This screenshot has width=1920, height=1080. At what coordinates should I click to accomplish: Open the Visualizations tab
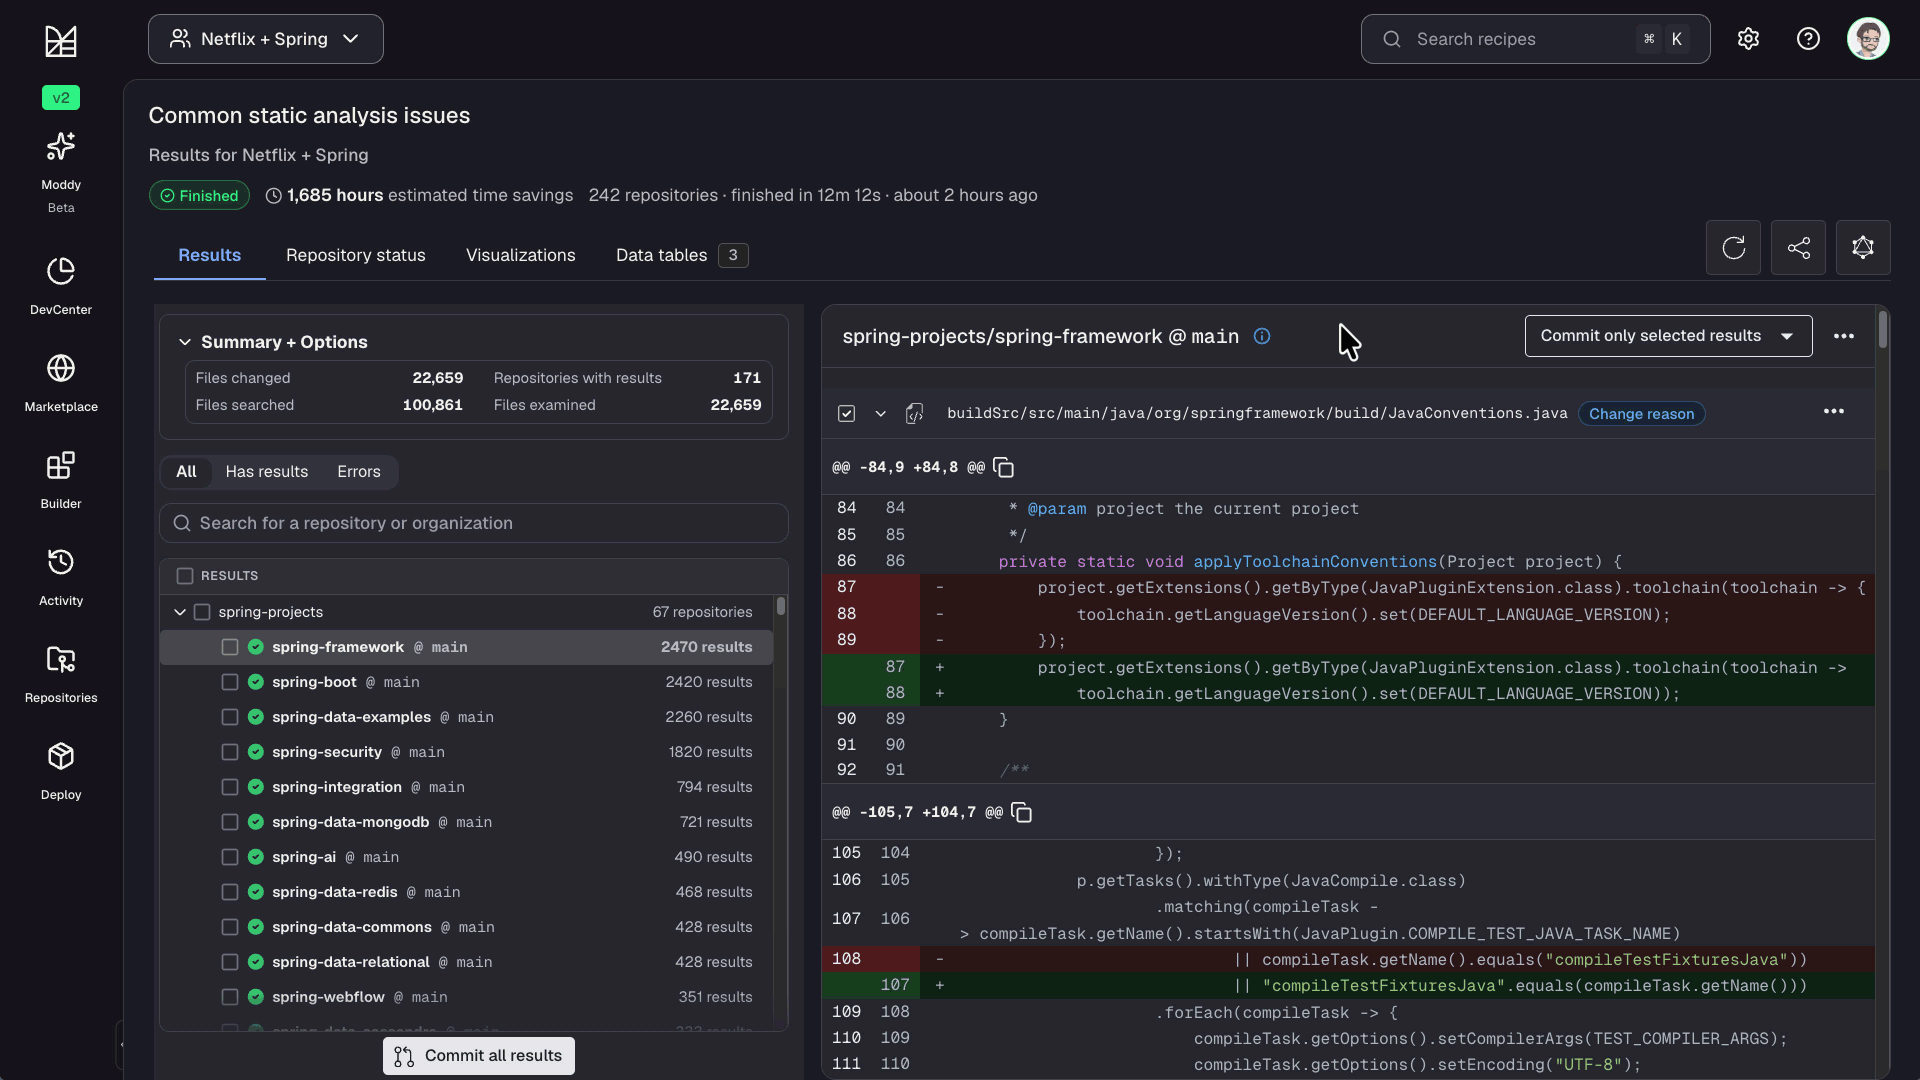coord(521,255)
